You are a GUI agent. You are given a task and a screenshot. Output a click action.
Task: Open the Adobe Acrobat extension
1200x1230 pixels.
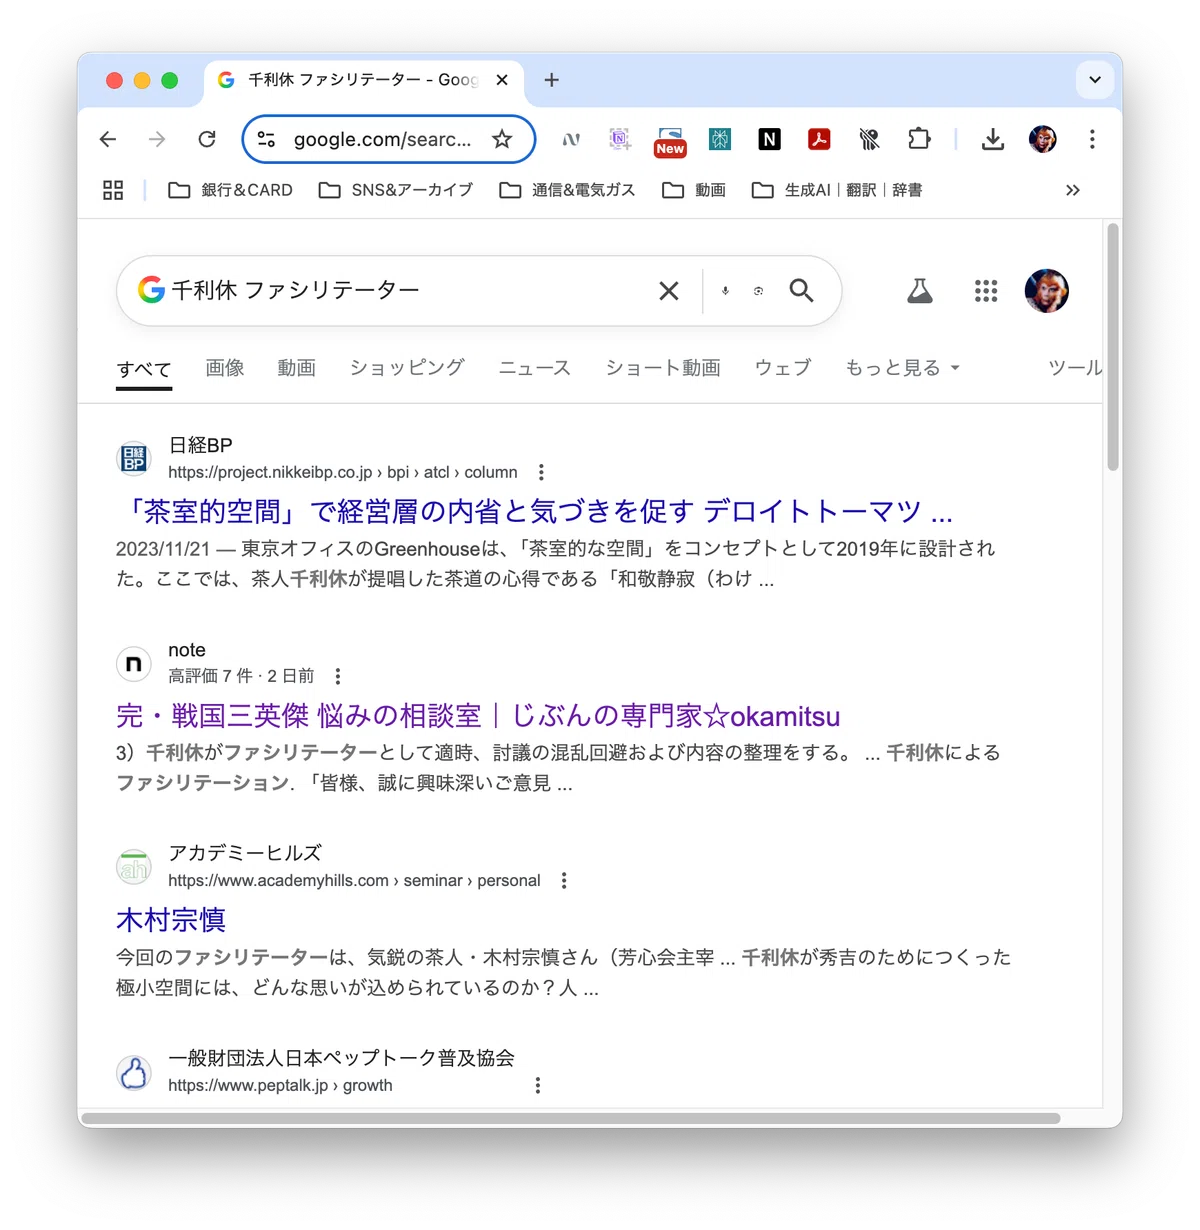(x=819, y=139)
